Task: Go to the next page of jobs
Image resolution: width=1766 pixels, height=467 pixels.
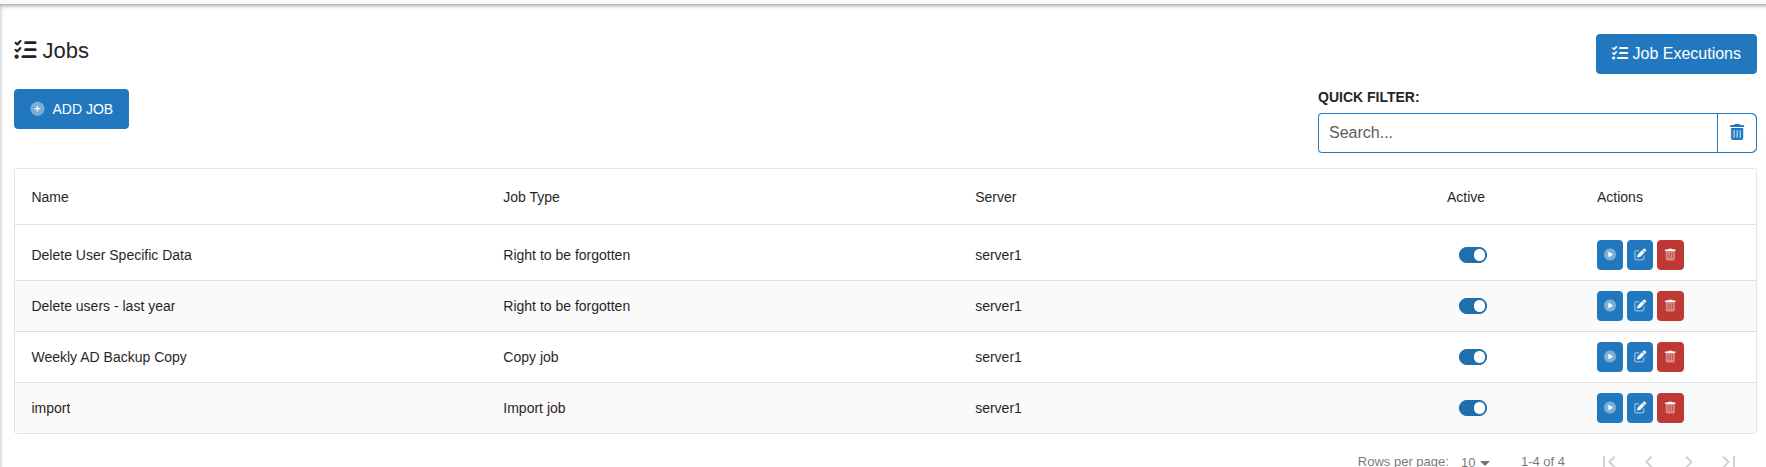Action: pyautogui.click(x=1688, y=461)
